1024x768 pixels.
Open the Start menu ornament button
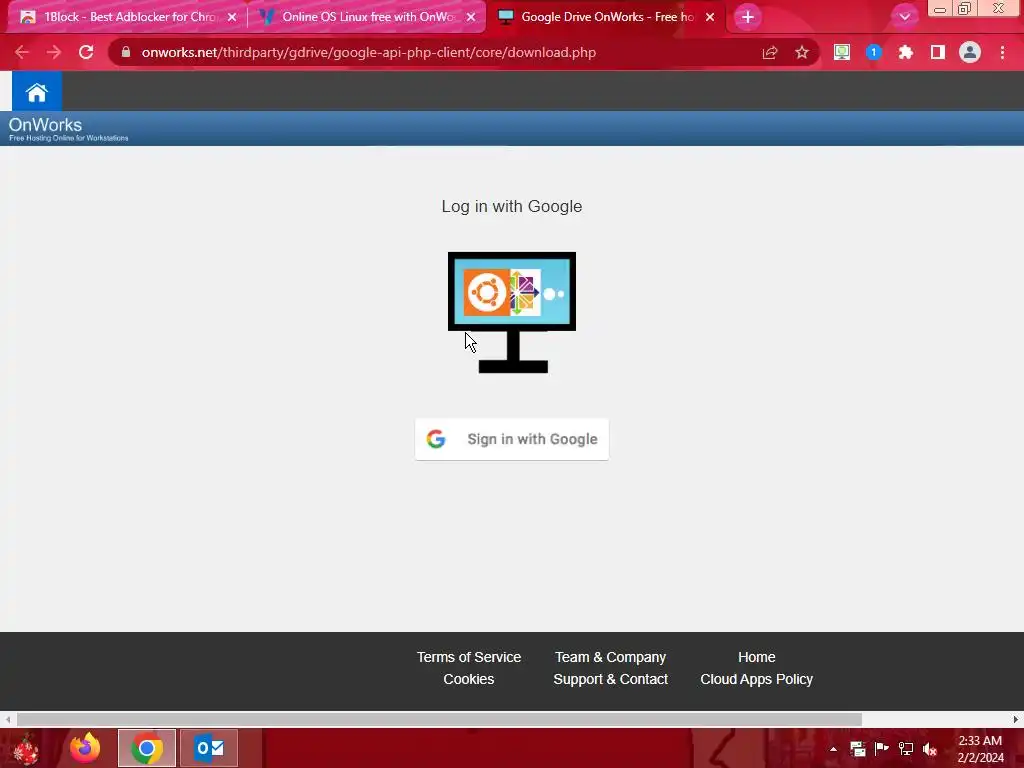26,748
